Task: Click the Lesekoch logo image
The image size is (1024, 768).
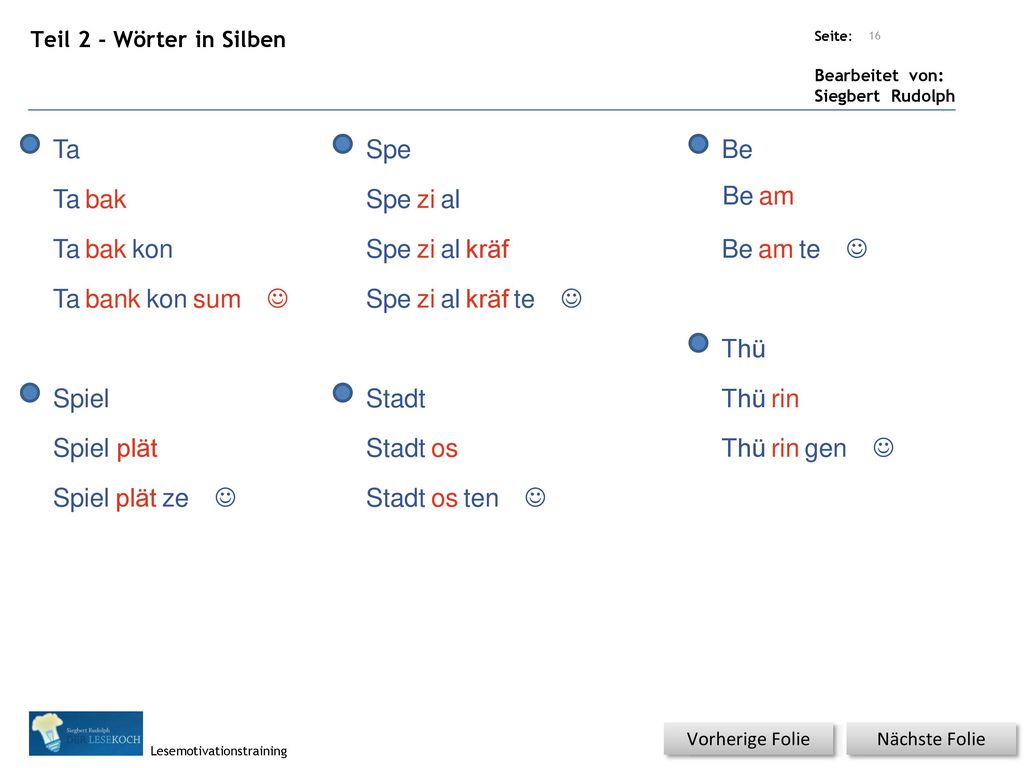Action: click(86, 733)
